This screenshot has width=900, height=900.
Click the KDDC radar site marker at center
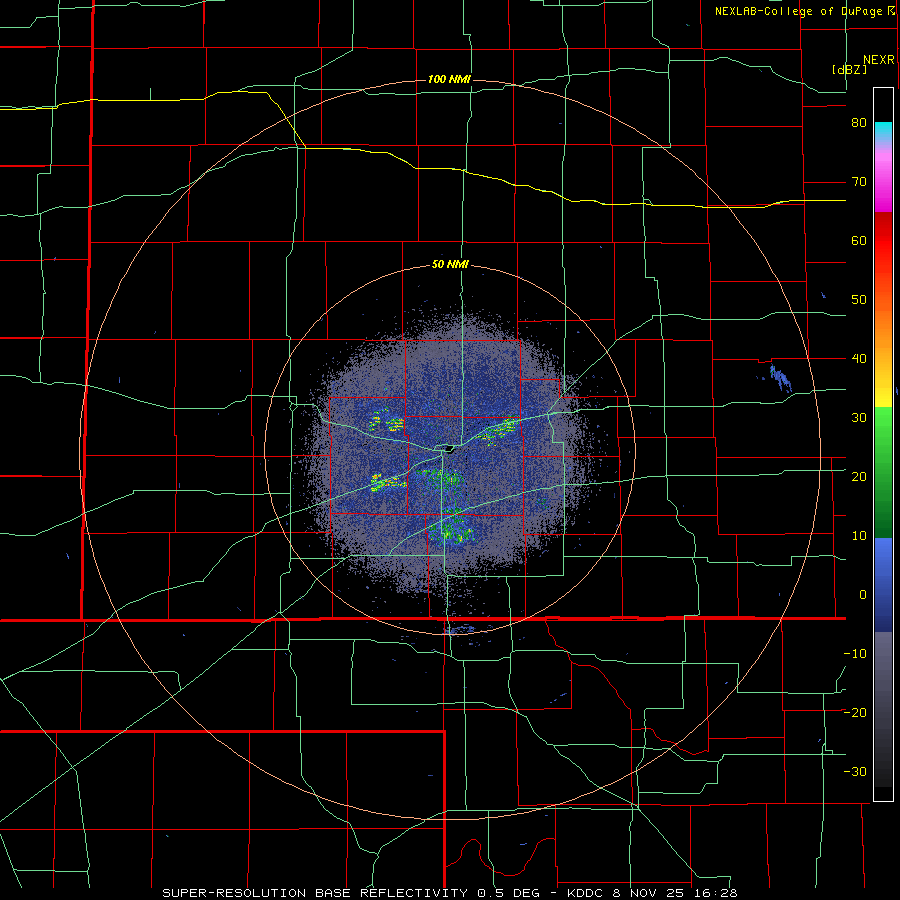tap(448, 448)
